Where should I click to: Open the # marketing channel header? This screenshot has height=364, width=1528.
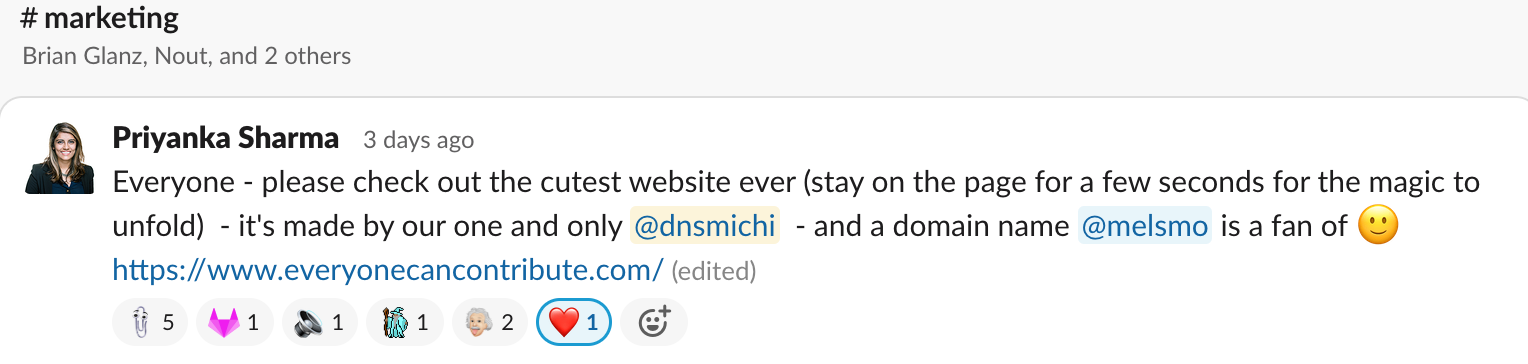[x=99, y=18]
